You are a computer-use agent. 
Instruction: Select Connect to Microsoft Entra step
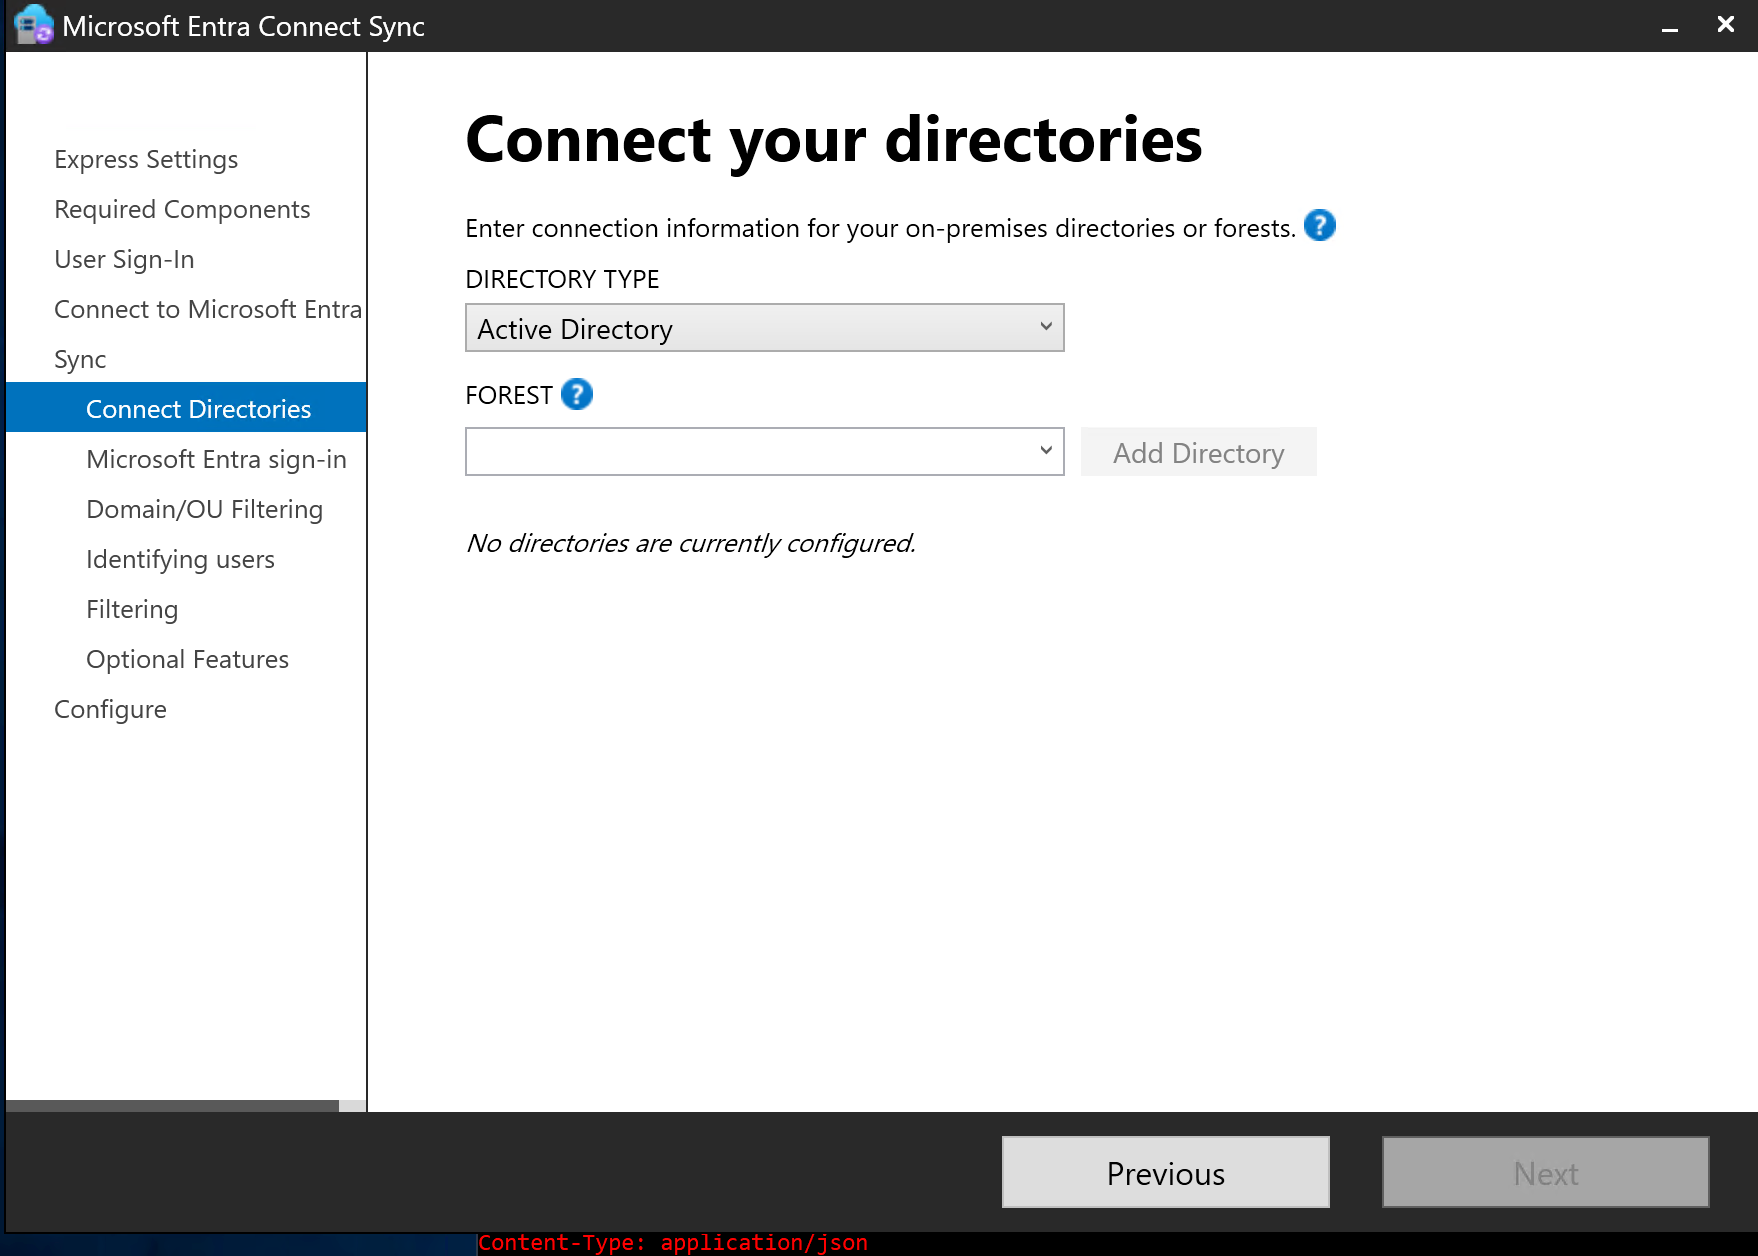(x=208, y=309)
